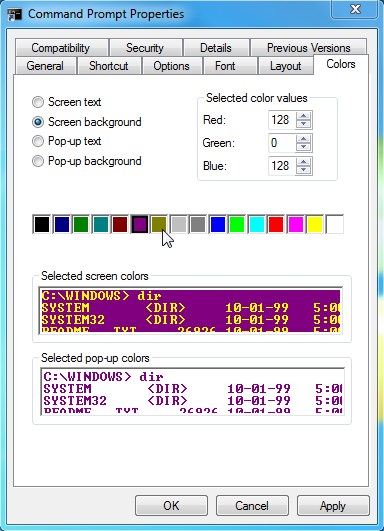
Task: Close the Command Prompt Properties dialog
Action: (x=355, y=9)
